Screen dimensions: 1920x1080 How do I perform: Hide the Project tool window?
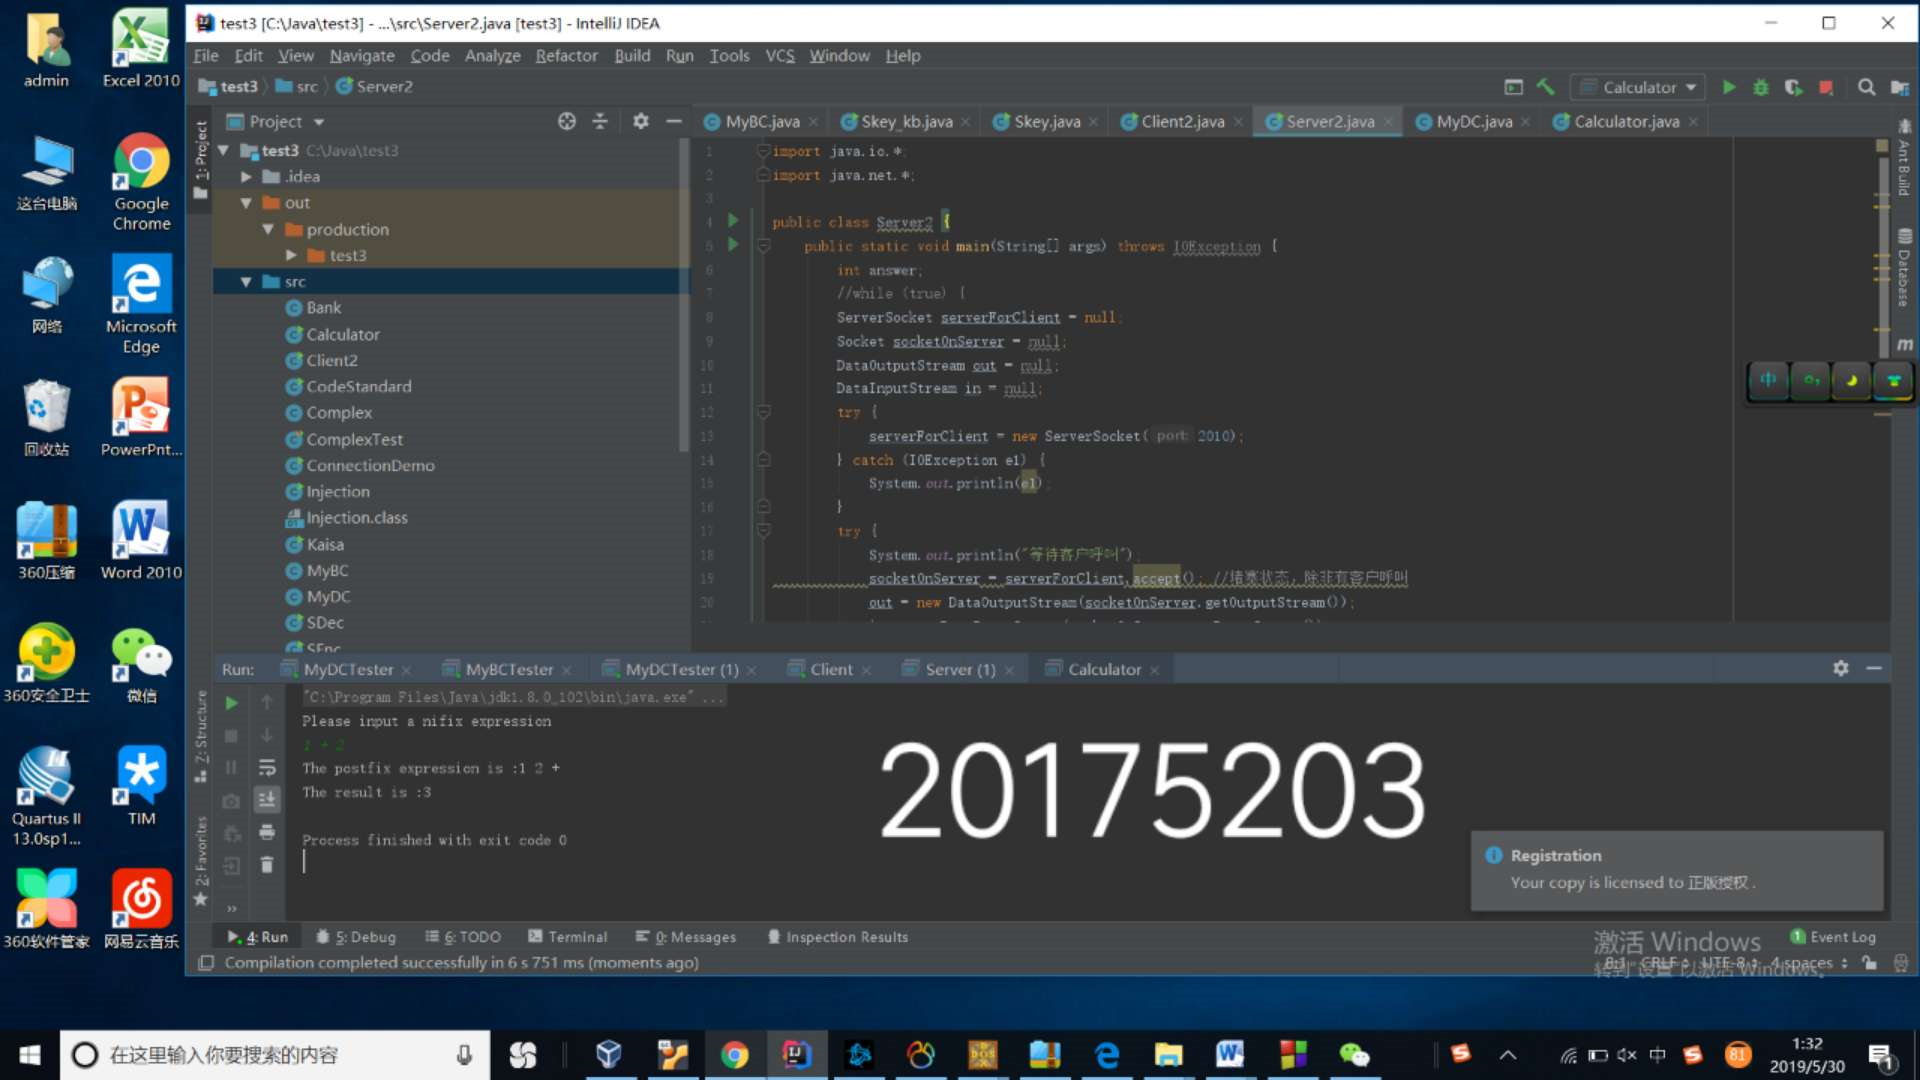point(674,121)
